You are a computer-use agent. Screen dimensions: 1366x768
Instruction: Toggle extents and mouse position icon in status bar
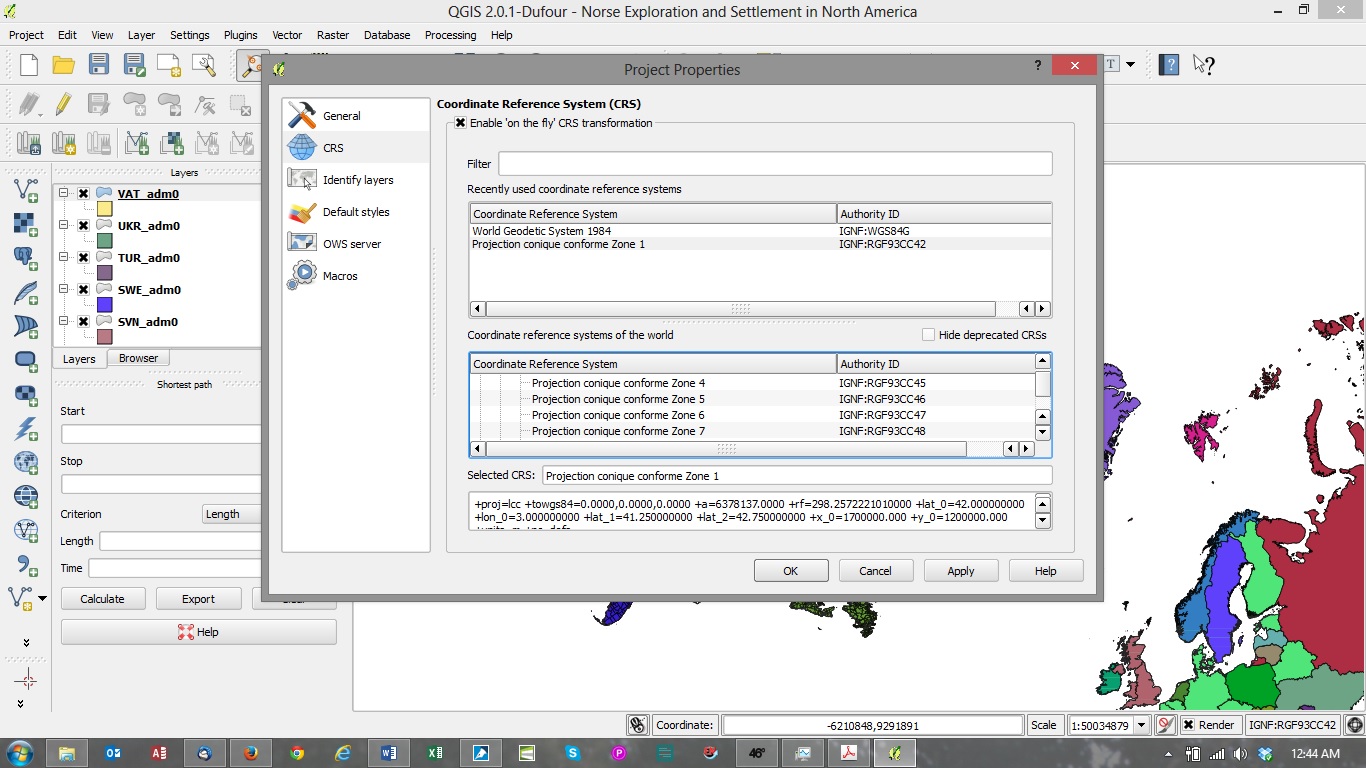(637, 725)
